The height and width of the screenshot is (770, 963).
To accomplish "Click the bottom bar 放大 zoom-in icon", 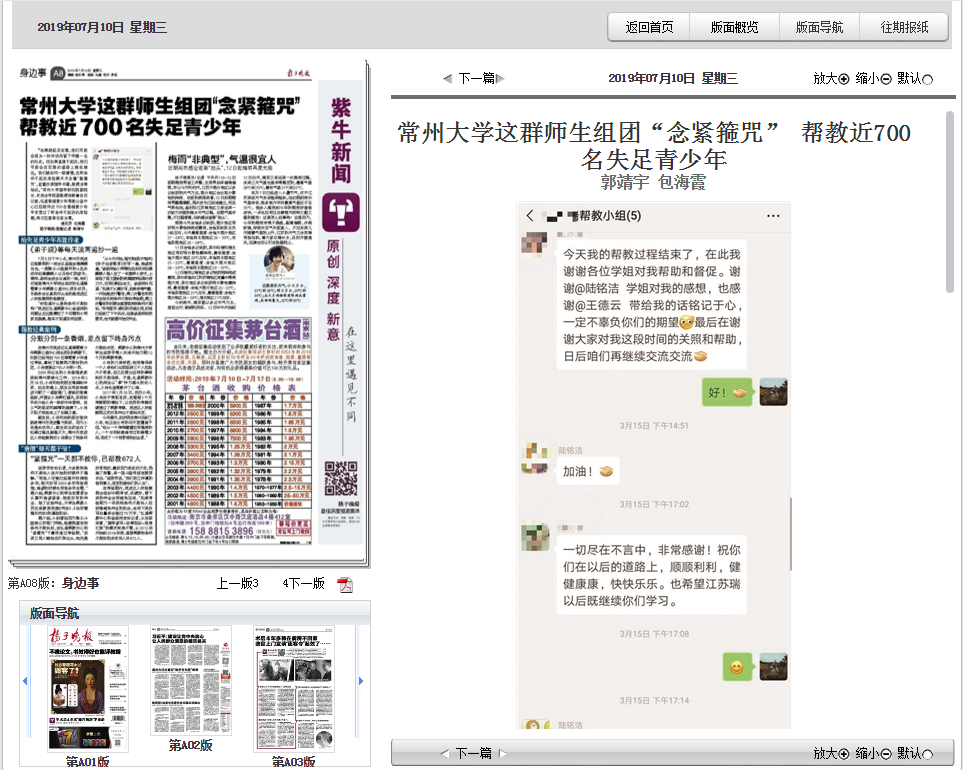I will (843, 754).
